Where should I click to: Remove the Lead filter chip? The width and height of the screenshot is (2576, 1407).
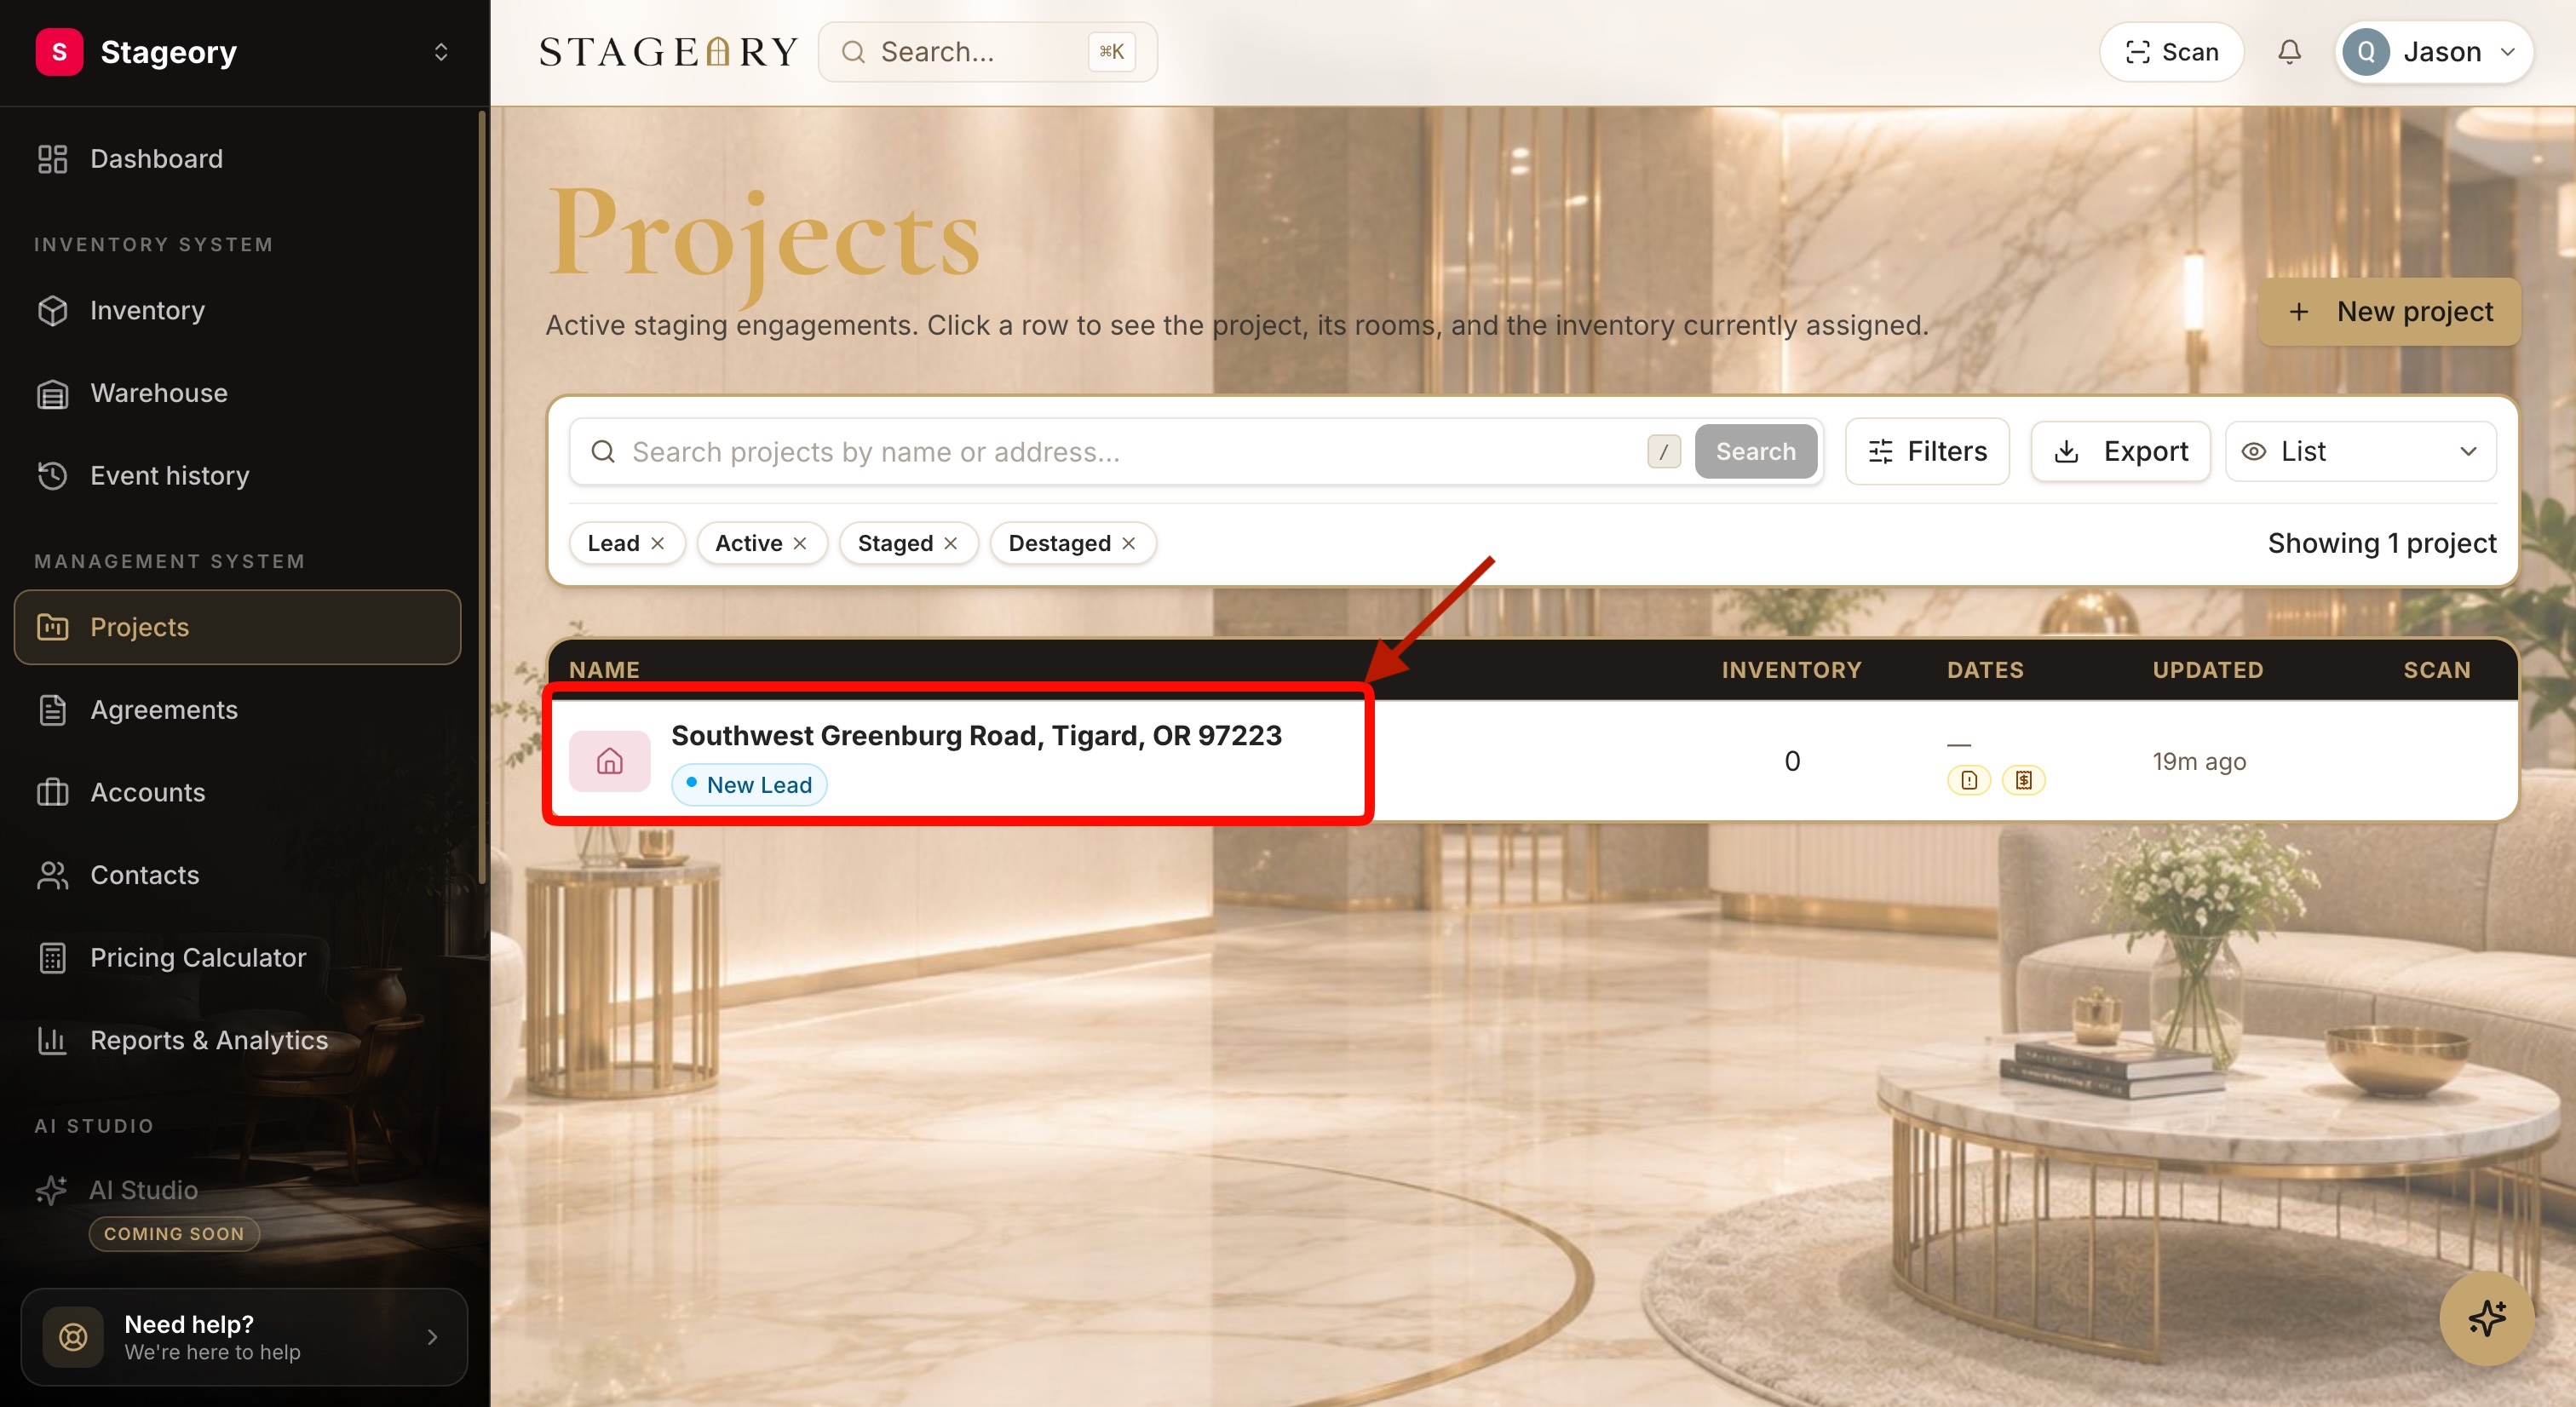[x=658, y=543]
